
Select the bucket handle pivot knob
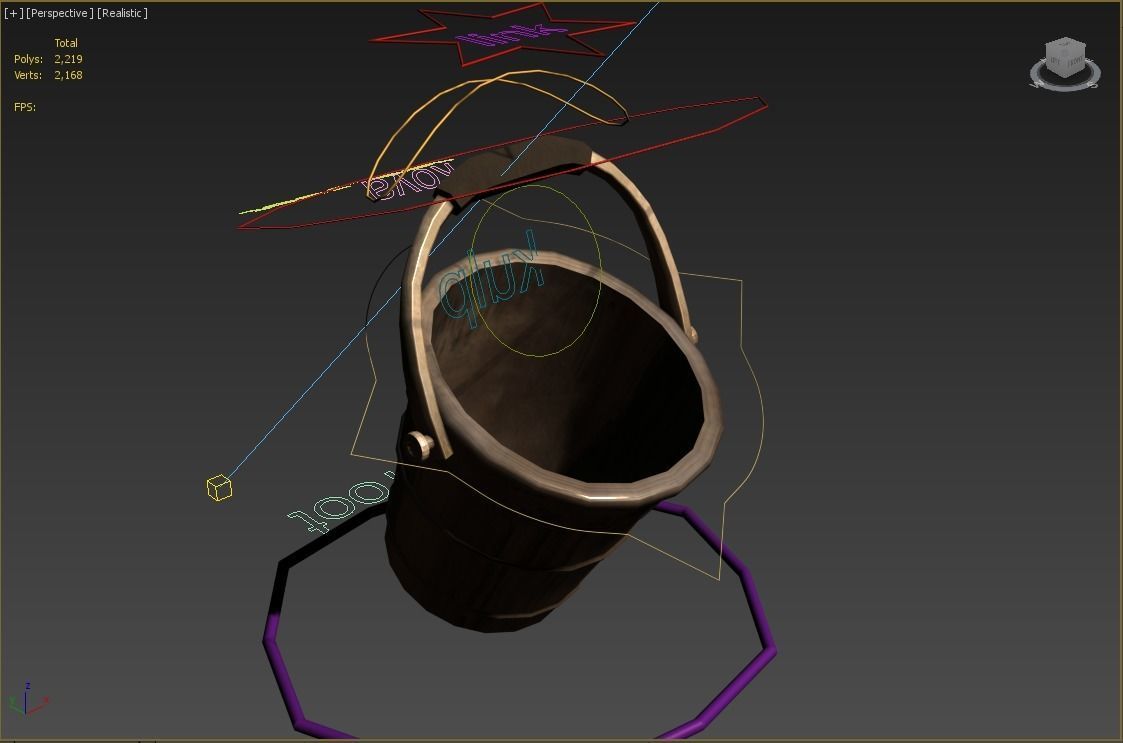pos(418,445)
